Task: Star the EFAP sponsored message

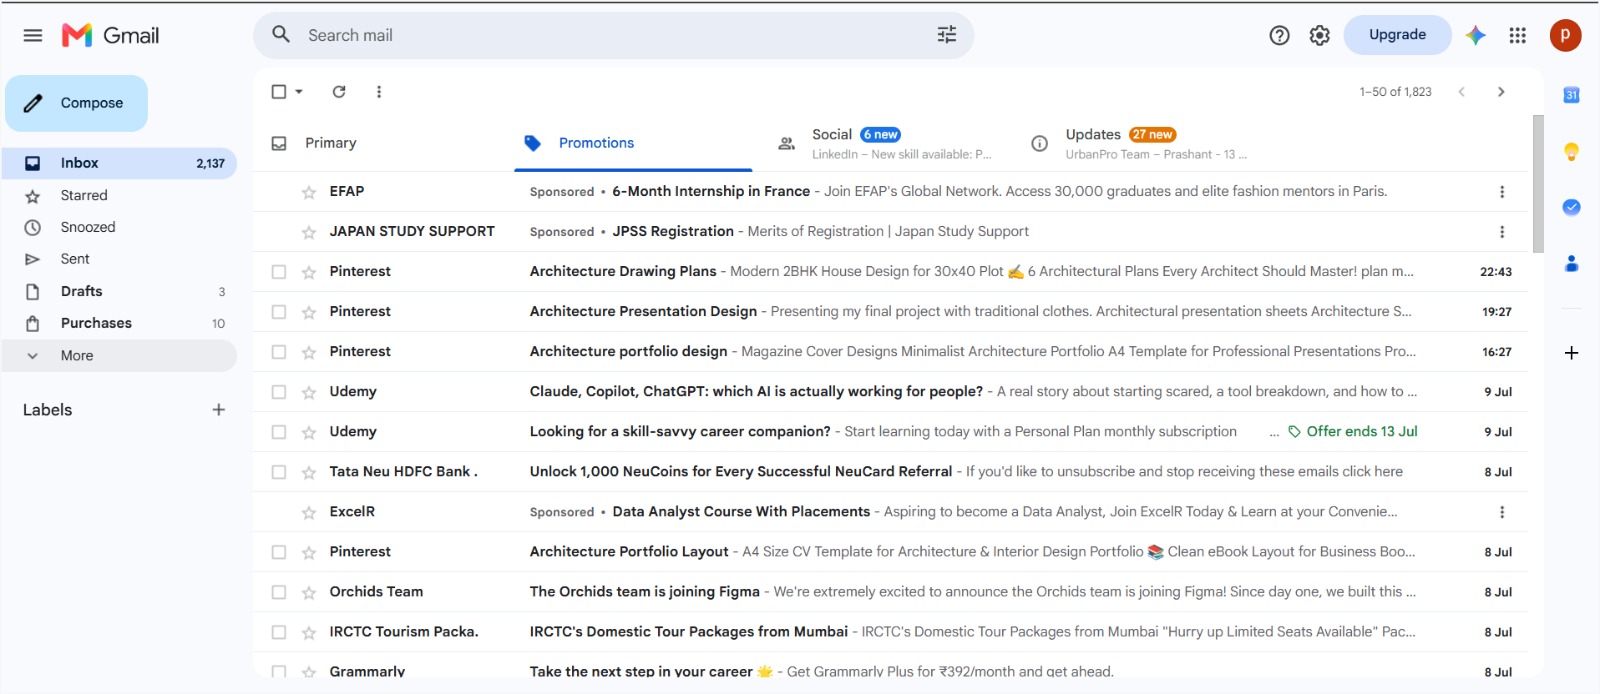Action: point(308,193)
